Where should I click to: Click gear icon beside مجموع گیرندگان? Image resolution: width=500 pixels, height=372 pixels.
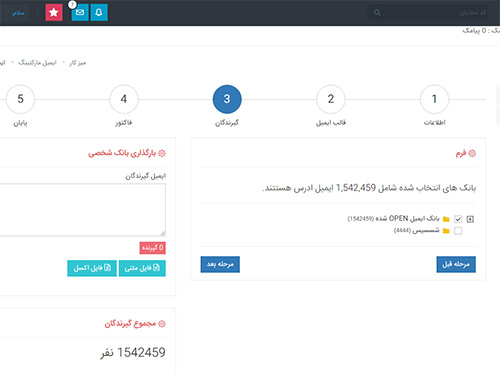click(x=162, y=324)
